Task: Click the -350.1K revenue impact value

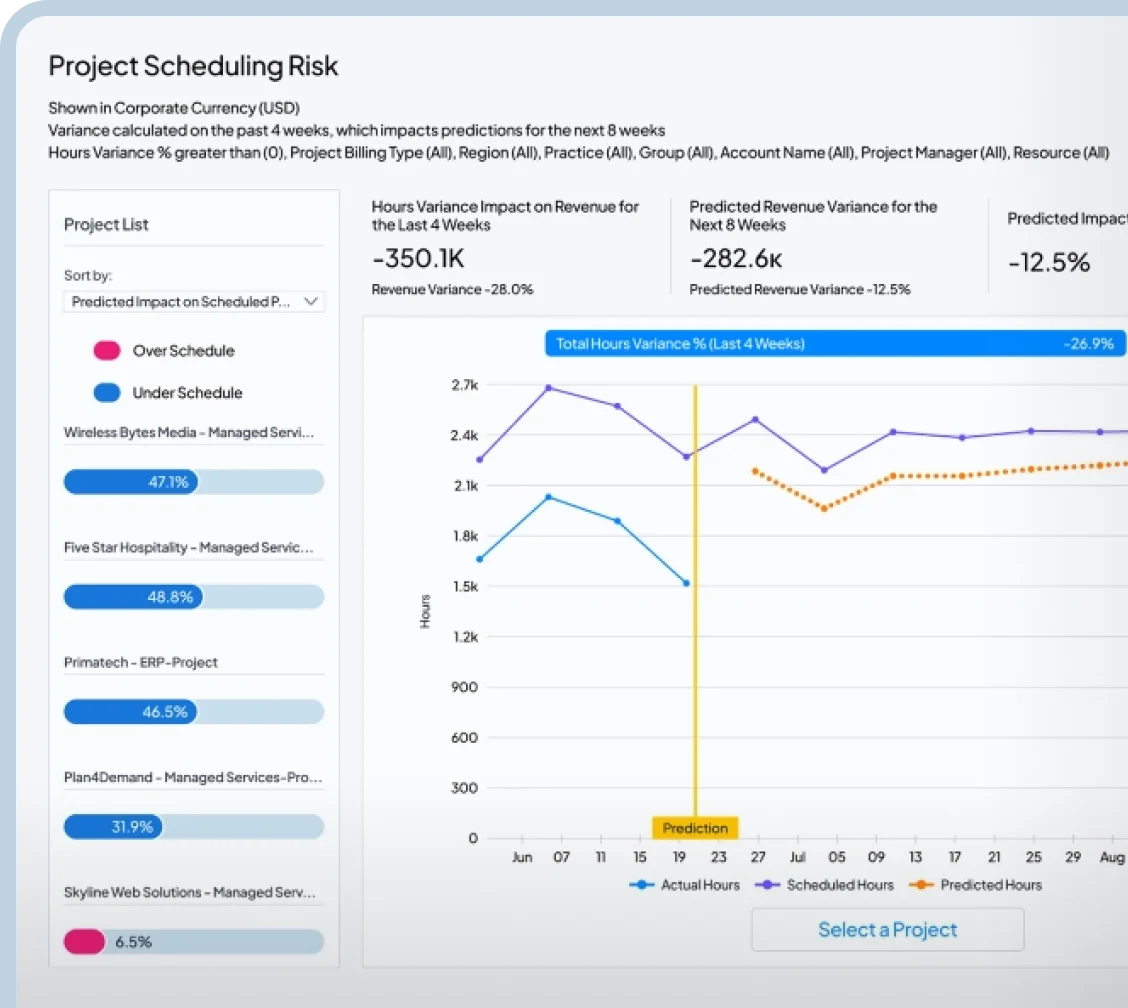Action: point(418,259)
